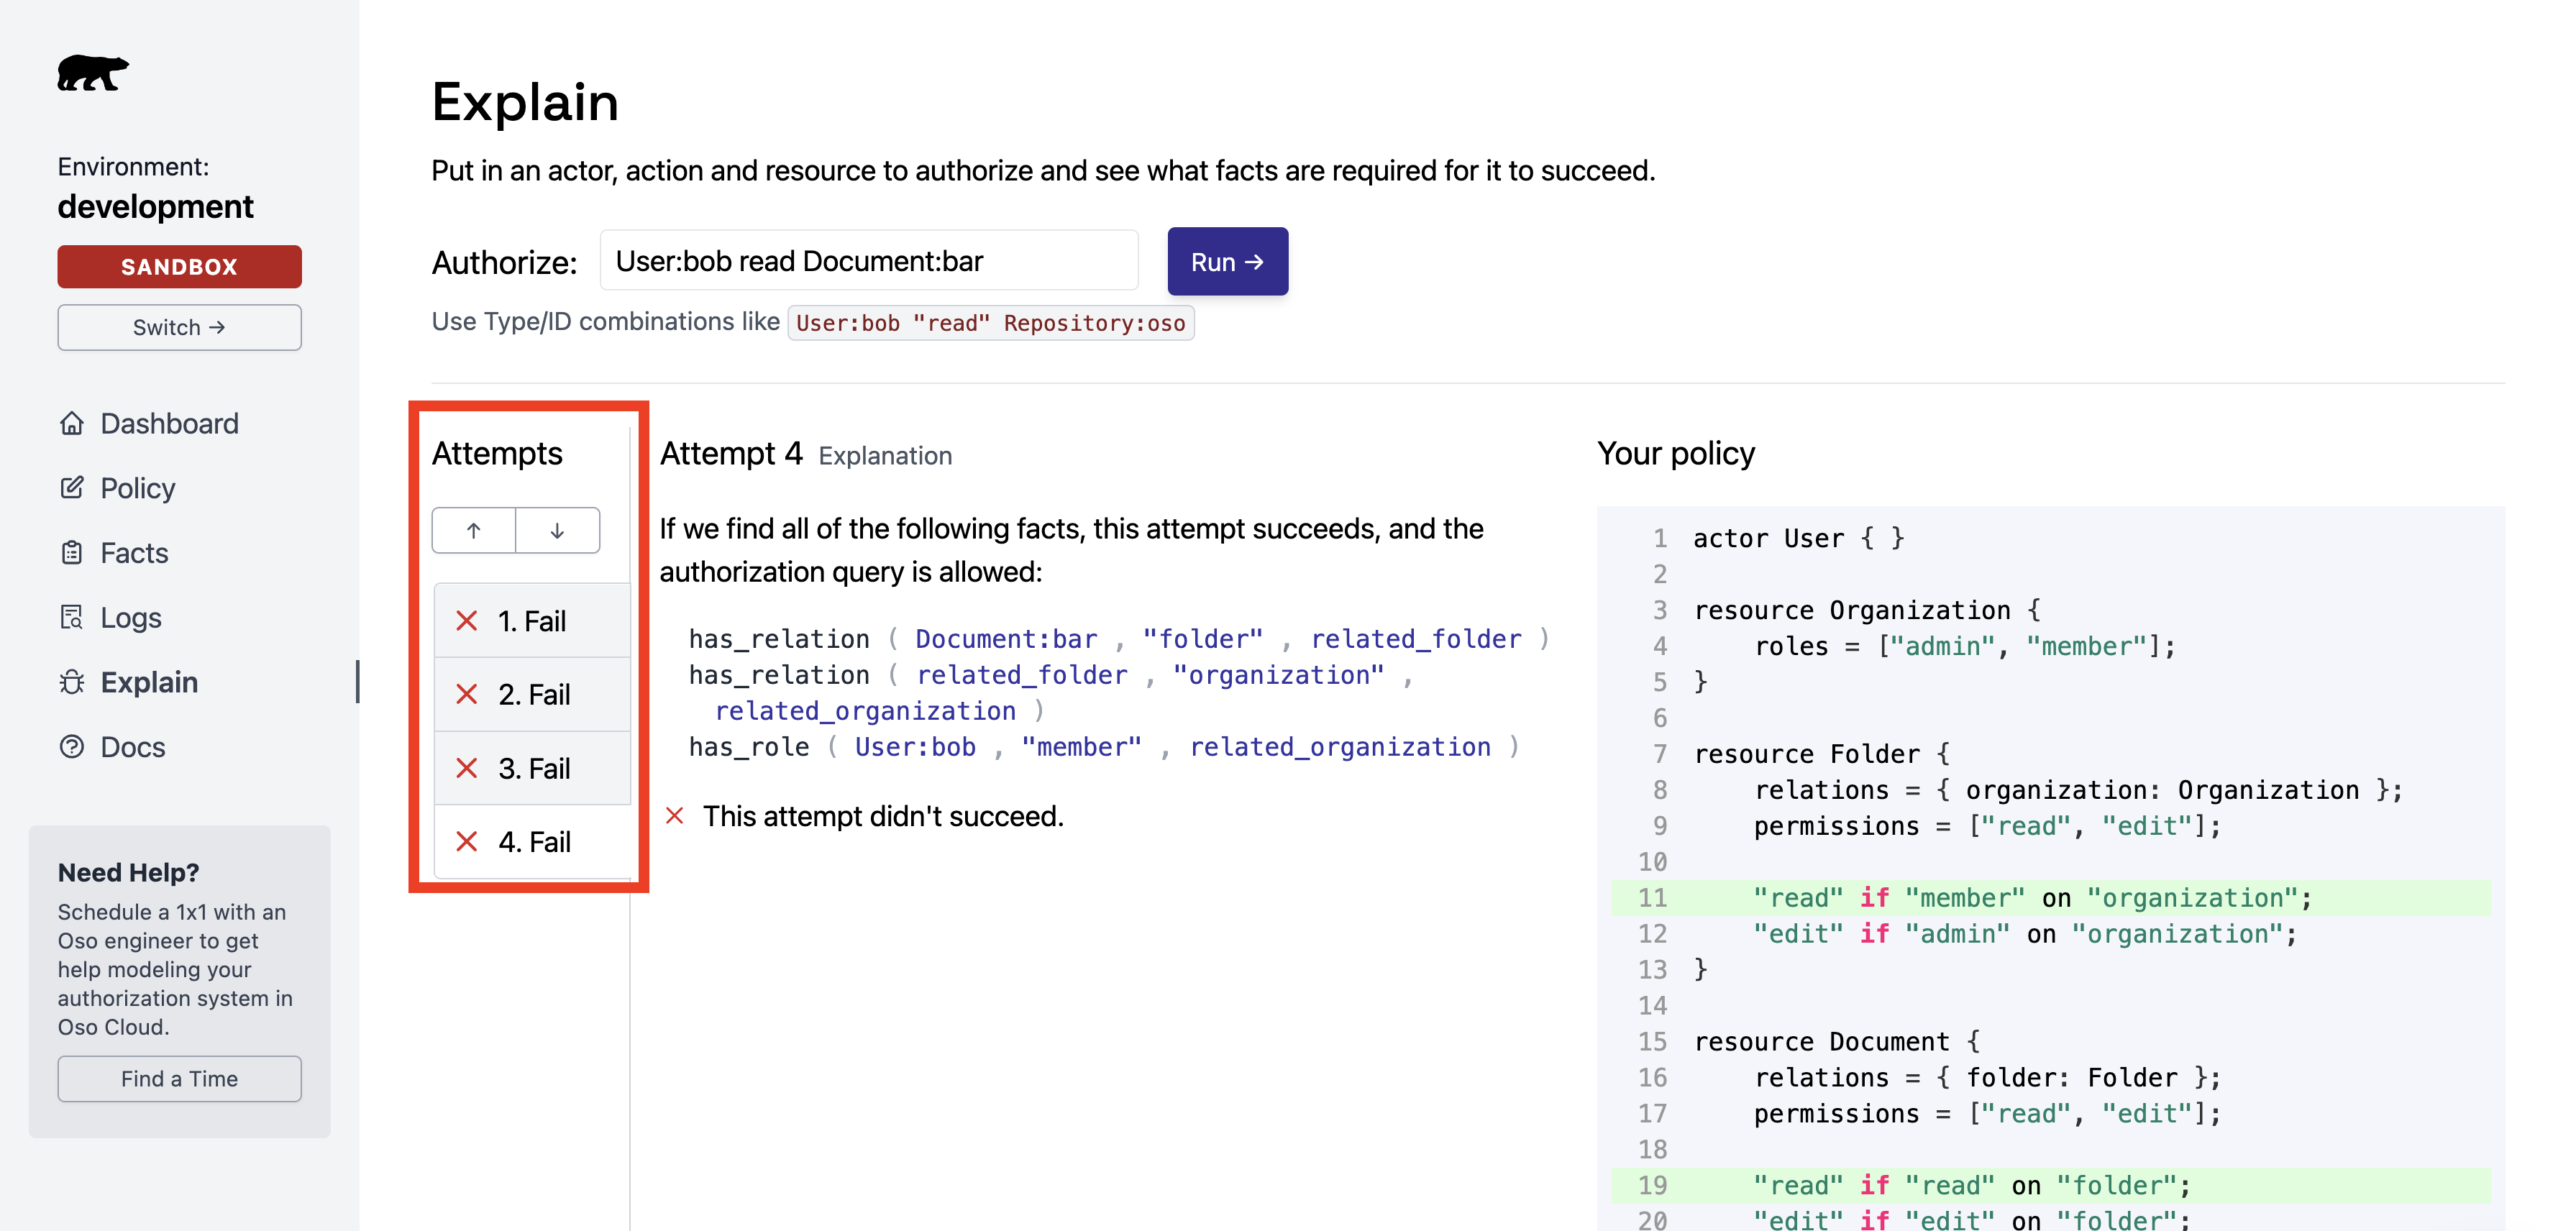The height and width of the screenshot is (1231, 2576).
Task: Click the Explain icon in sidebar
Action: [69, 680]
